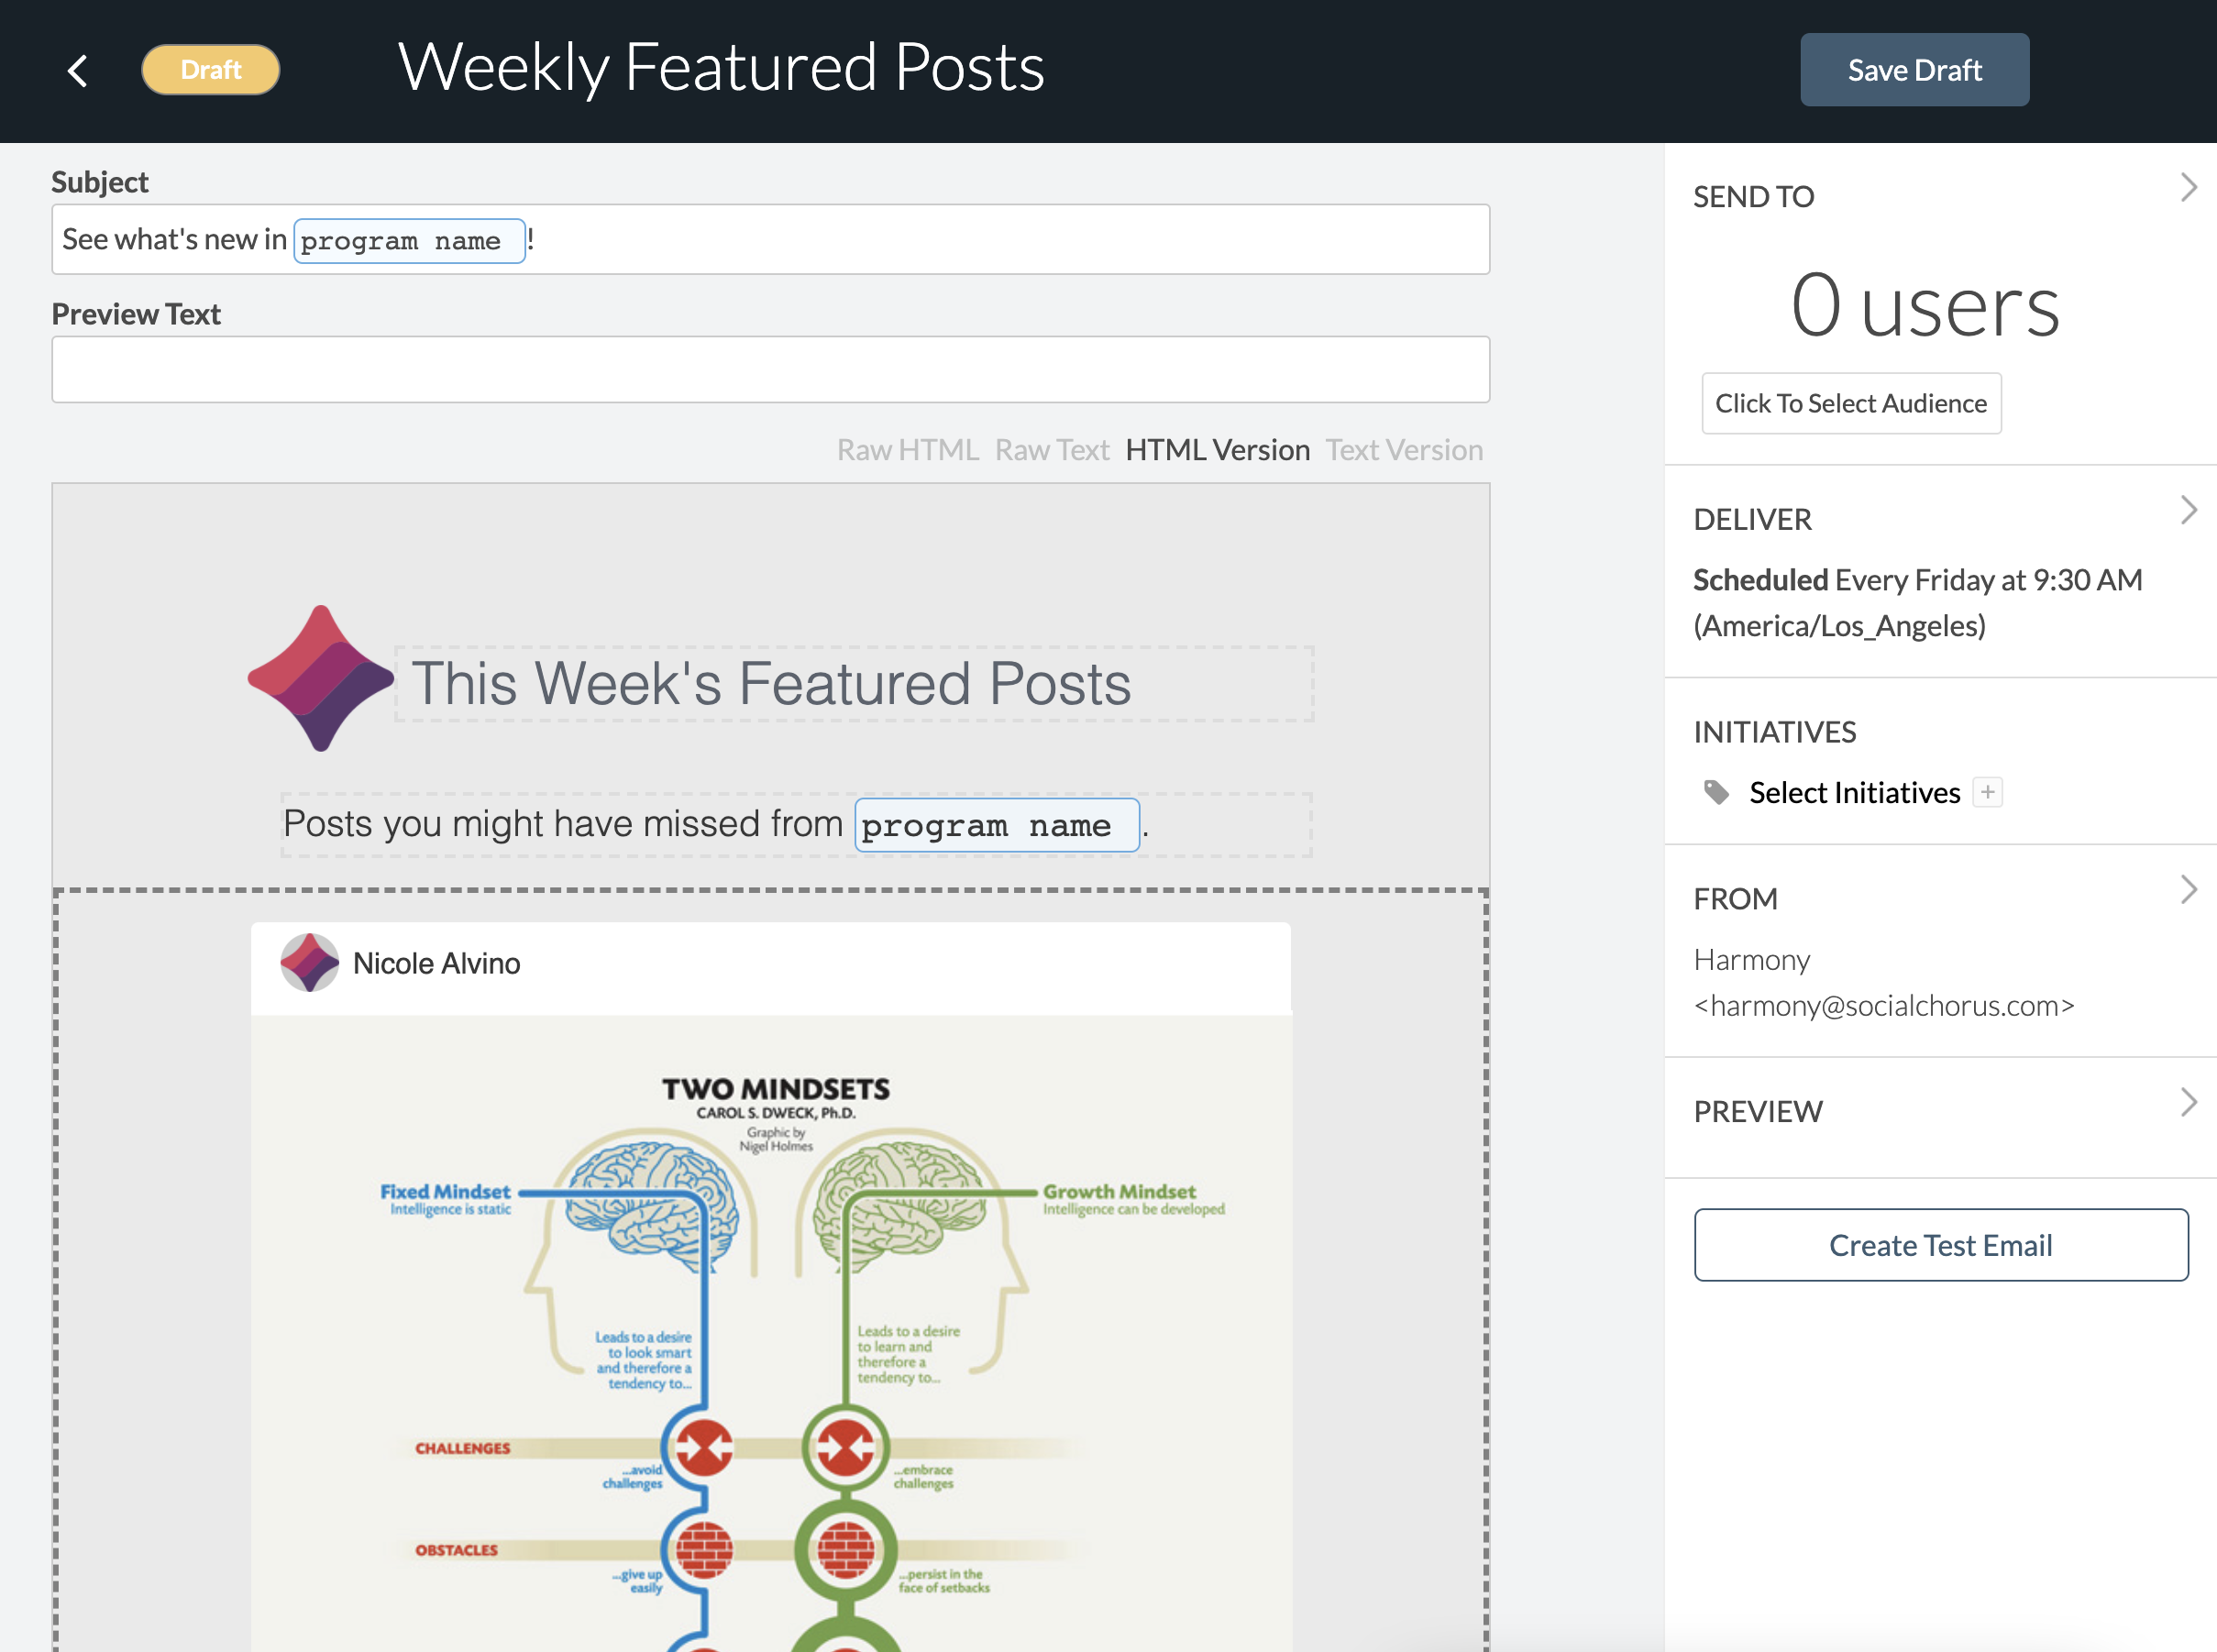Image resolution: width=2217 pixels, height=1652 pixels.
Task: Click the back arrow icon
Action: [x=77, y=70]
